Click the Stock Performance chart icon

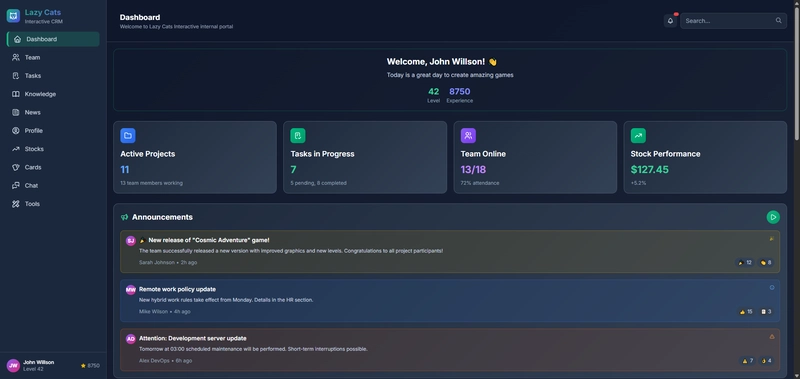pyautogui.click(x=638, y=136)
